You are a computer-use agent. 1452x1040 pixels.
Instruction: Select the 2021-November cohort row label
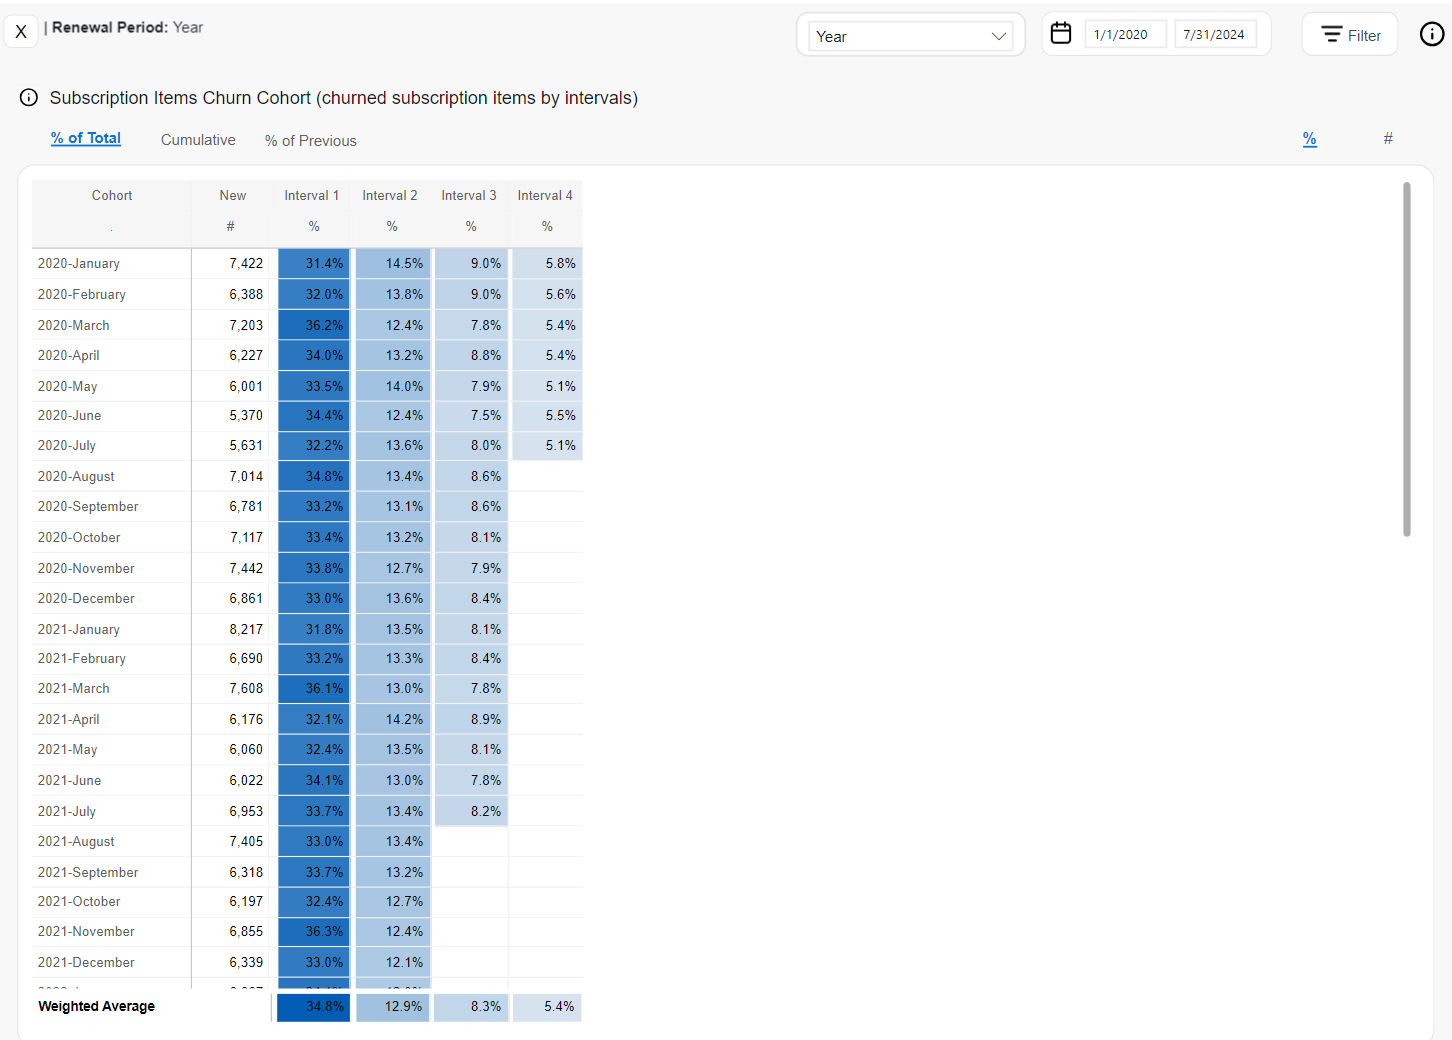pyautogui.click(x=86, y=932)
